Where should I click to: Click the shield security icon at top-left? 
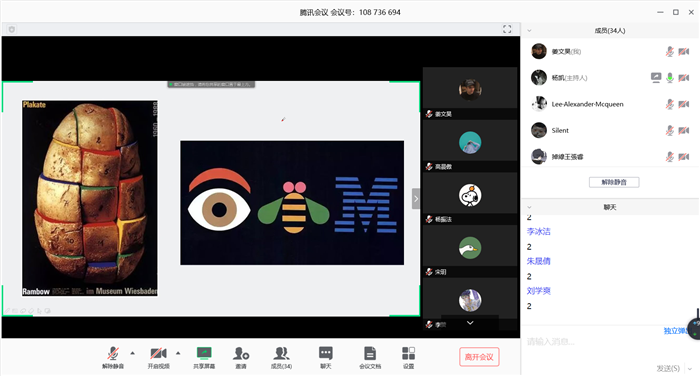pos(12,29)
